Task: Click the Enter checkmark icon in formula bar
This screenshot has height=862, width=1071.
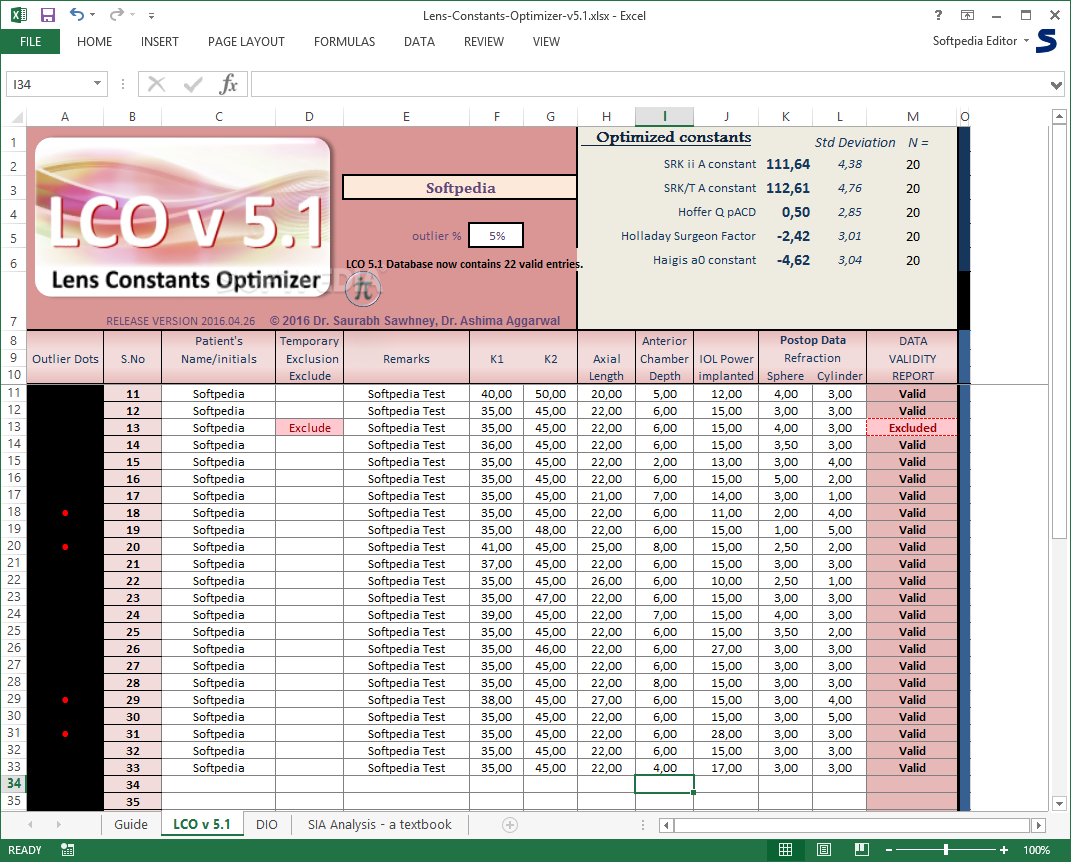Action: tap(193, 84)
